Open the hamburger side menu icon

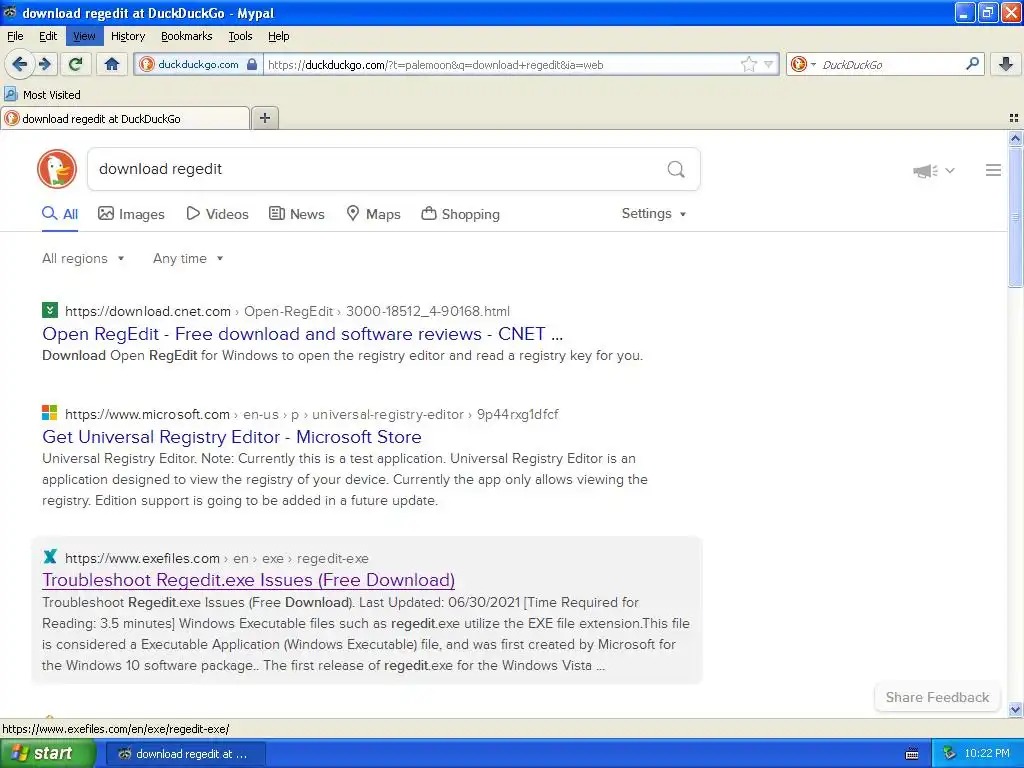pos(993,170)
